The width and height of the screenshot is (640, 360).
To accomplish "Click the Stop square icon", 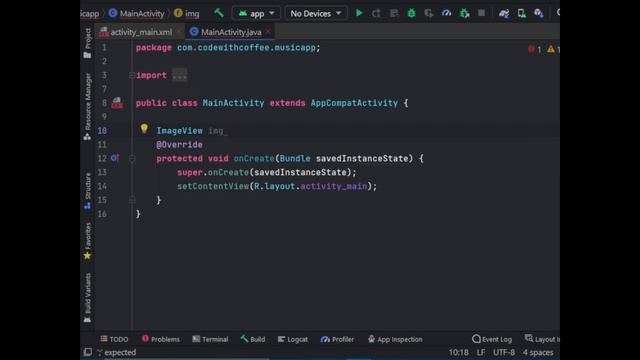I will (x=482, y=13).
